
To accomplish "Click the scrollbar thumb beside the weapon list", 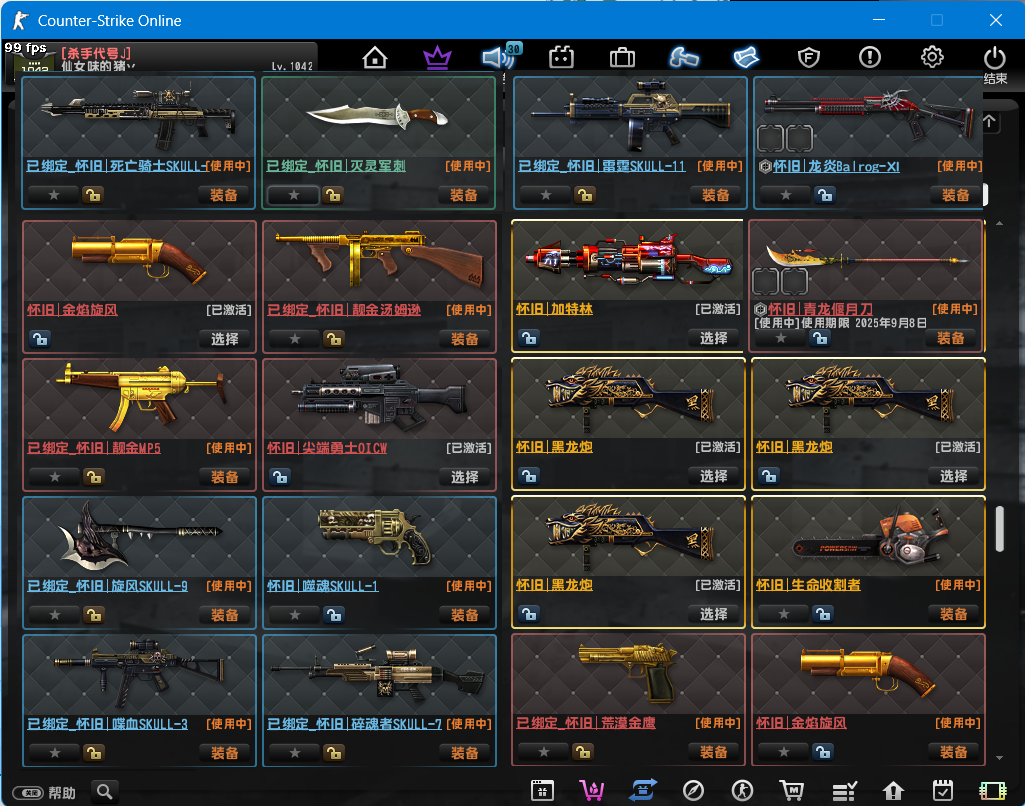I will [x=1000, y=529].
